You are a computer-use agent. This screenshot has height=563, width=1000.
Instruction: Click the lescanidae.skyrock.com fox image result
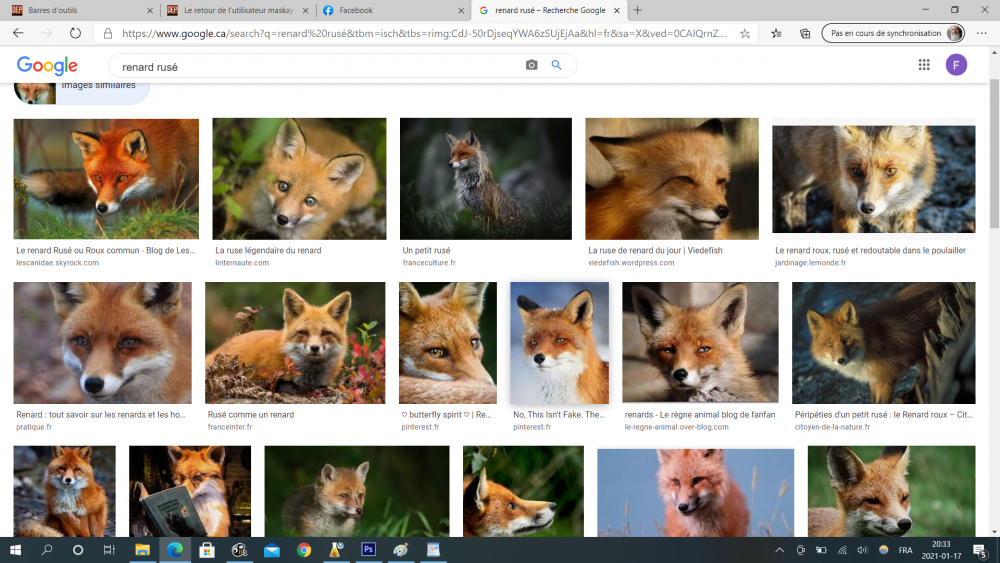pyautogui.click(x=106, y=179)
